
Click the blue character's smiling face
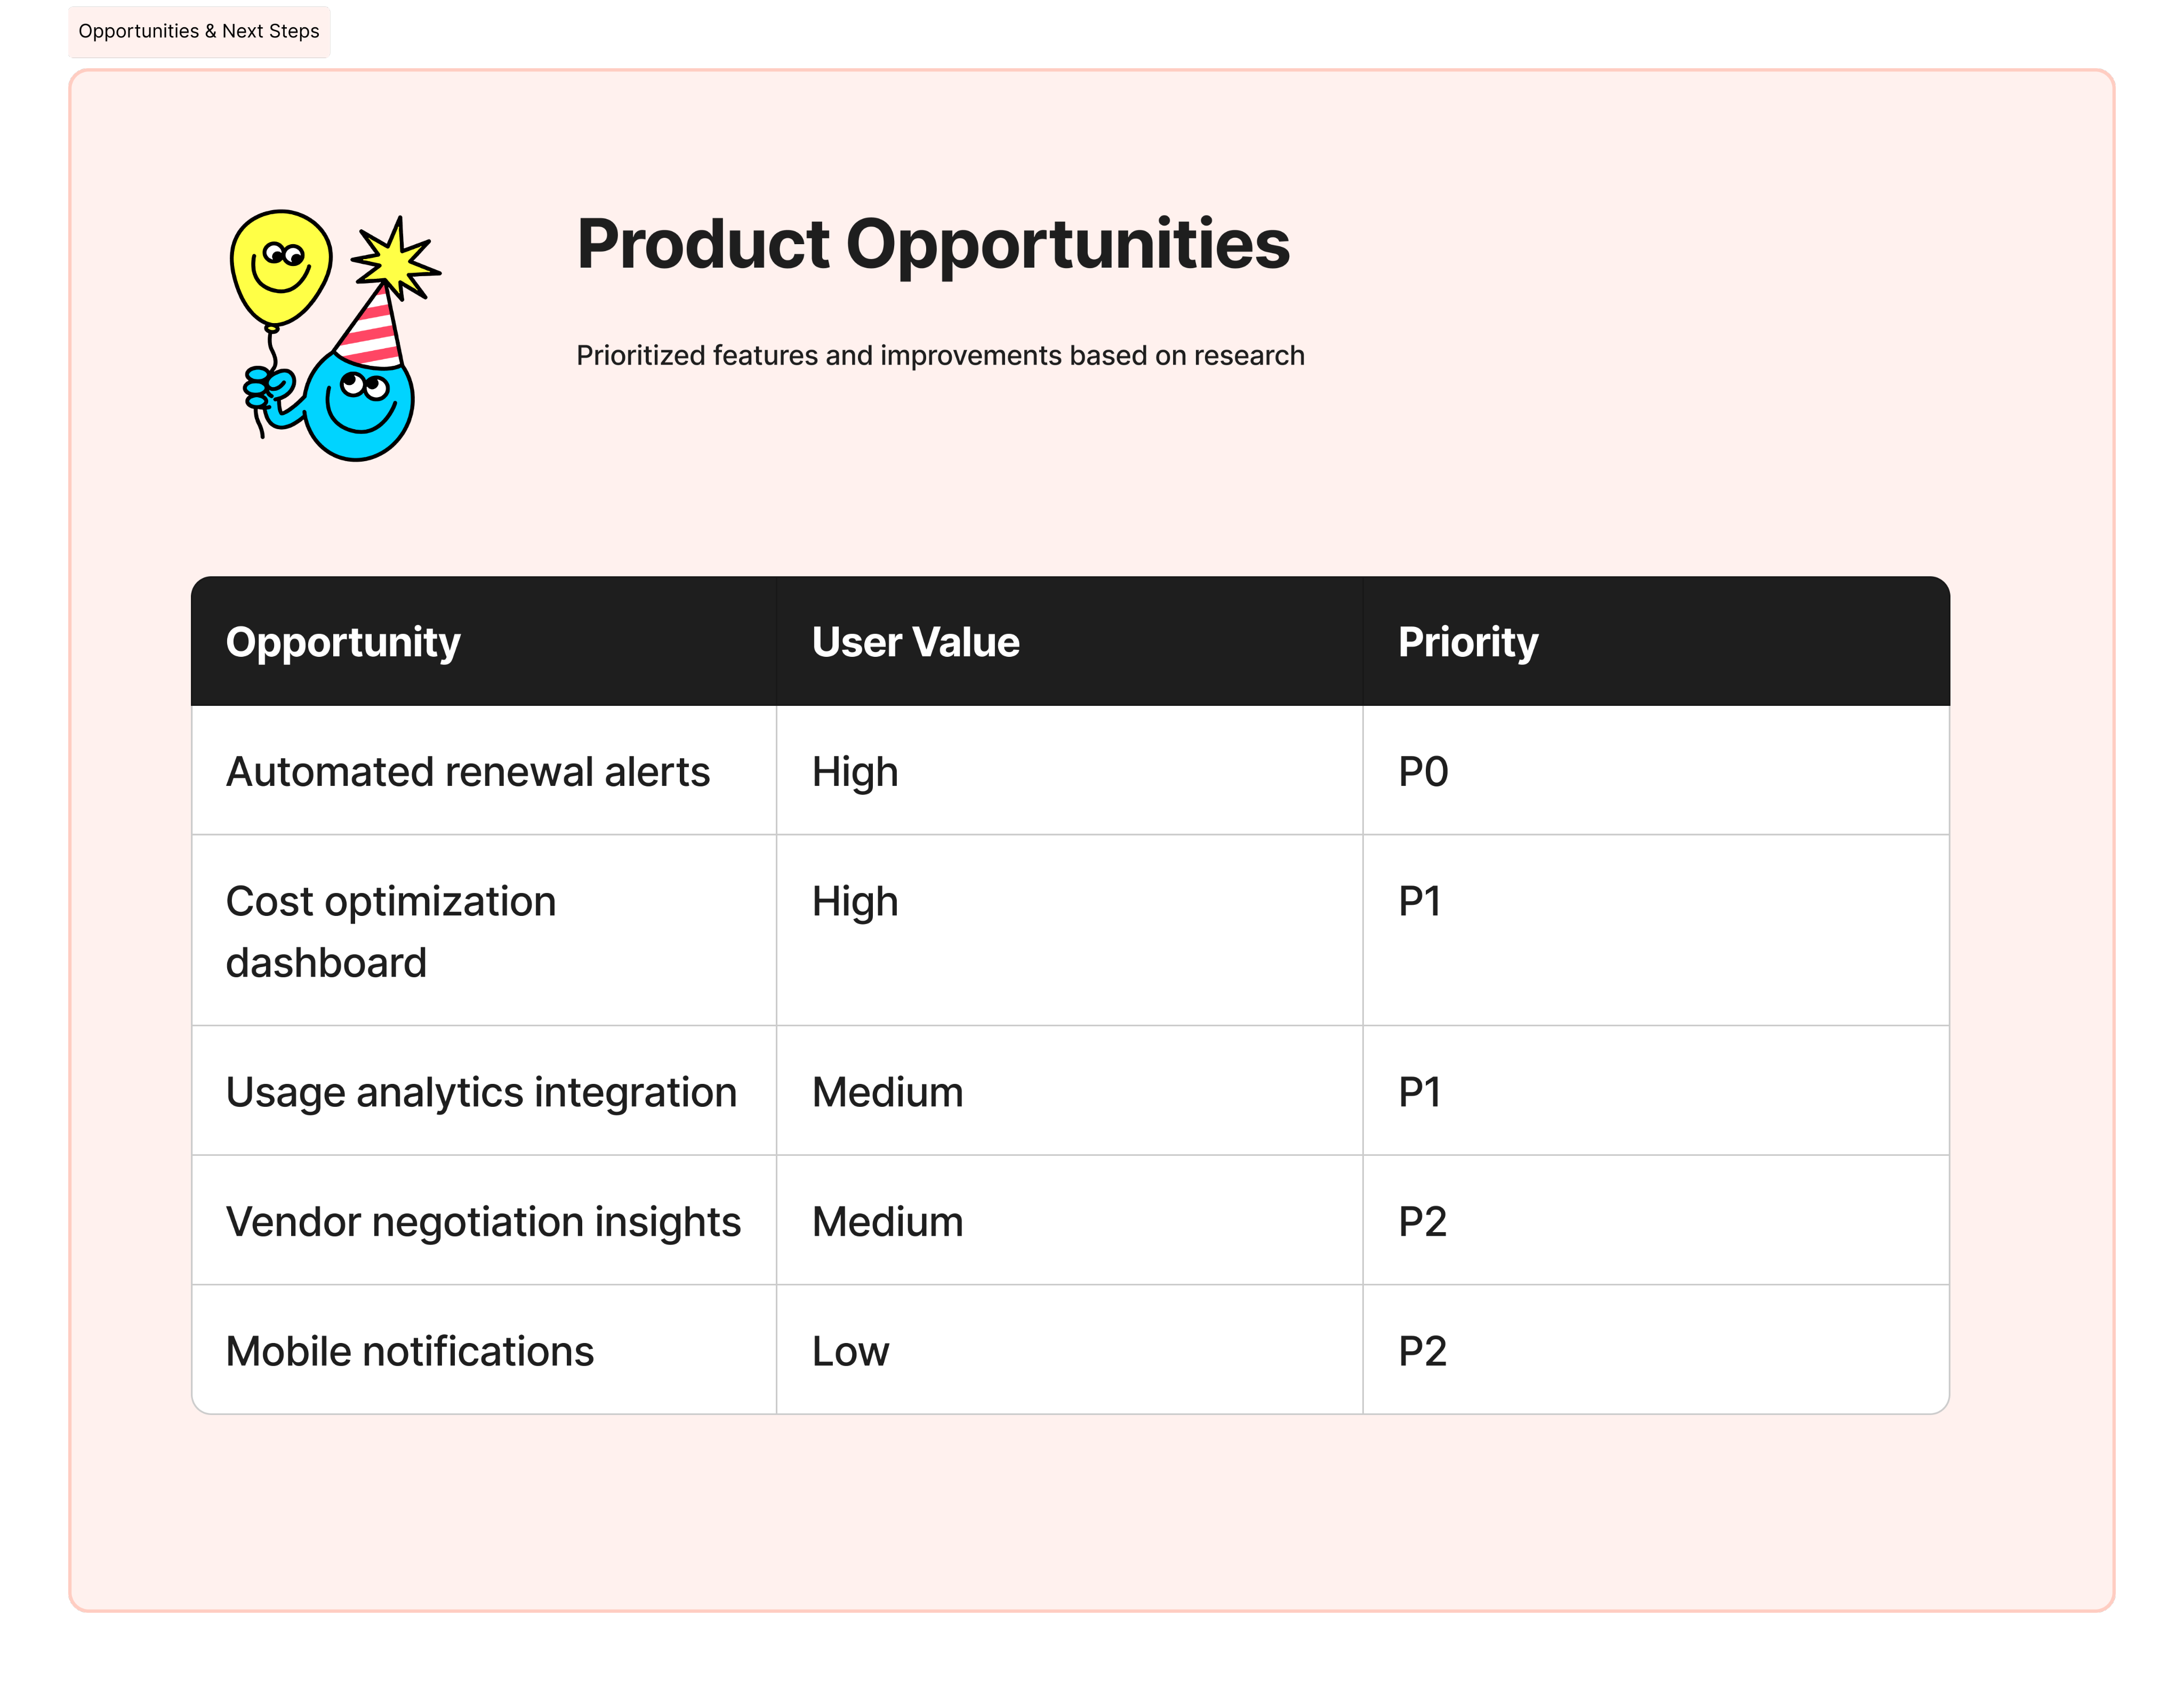tap(360, 405)
